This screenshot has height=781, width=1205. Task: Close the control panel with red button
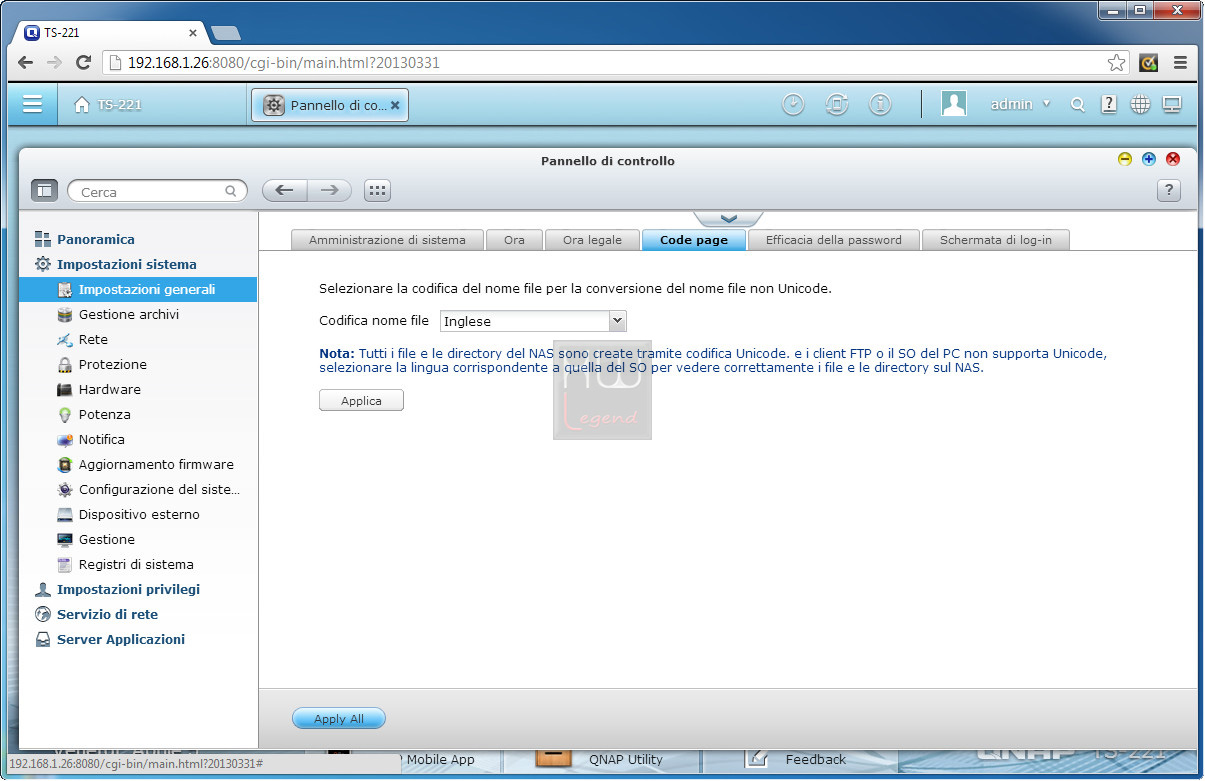point(1173,159)
